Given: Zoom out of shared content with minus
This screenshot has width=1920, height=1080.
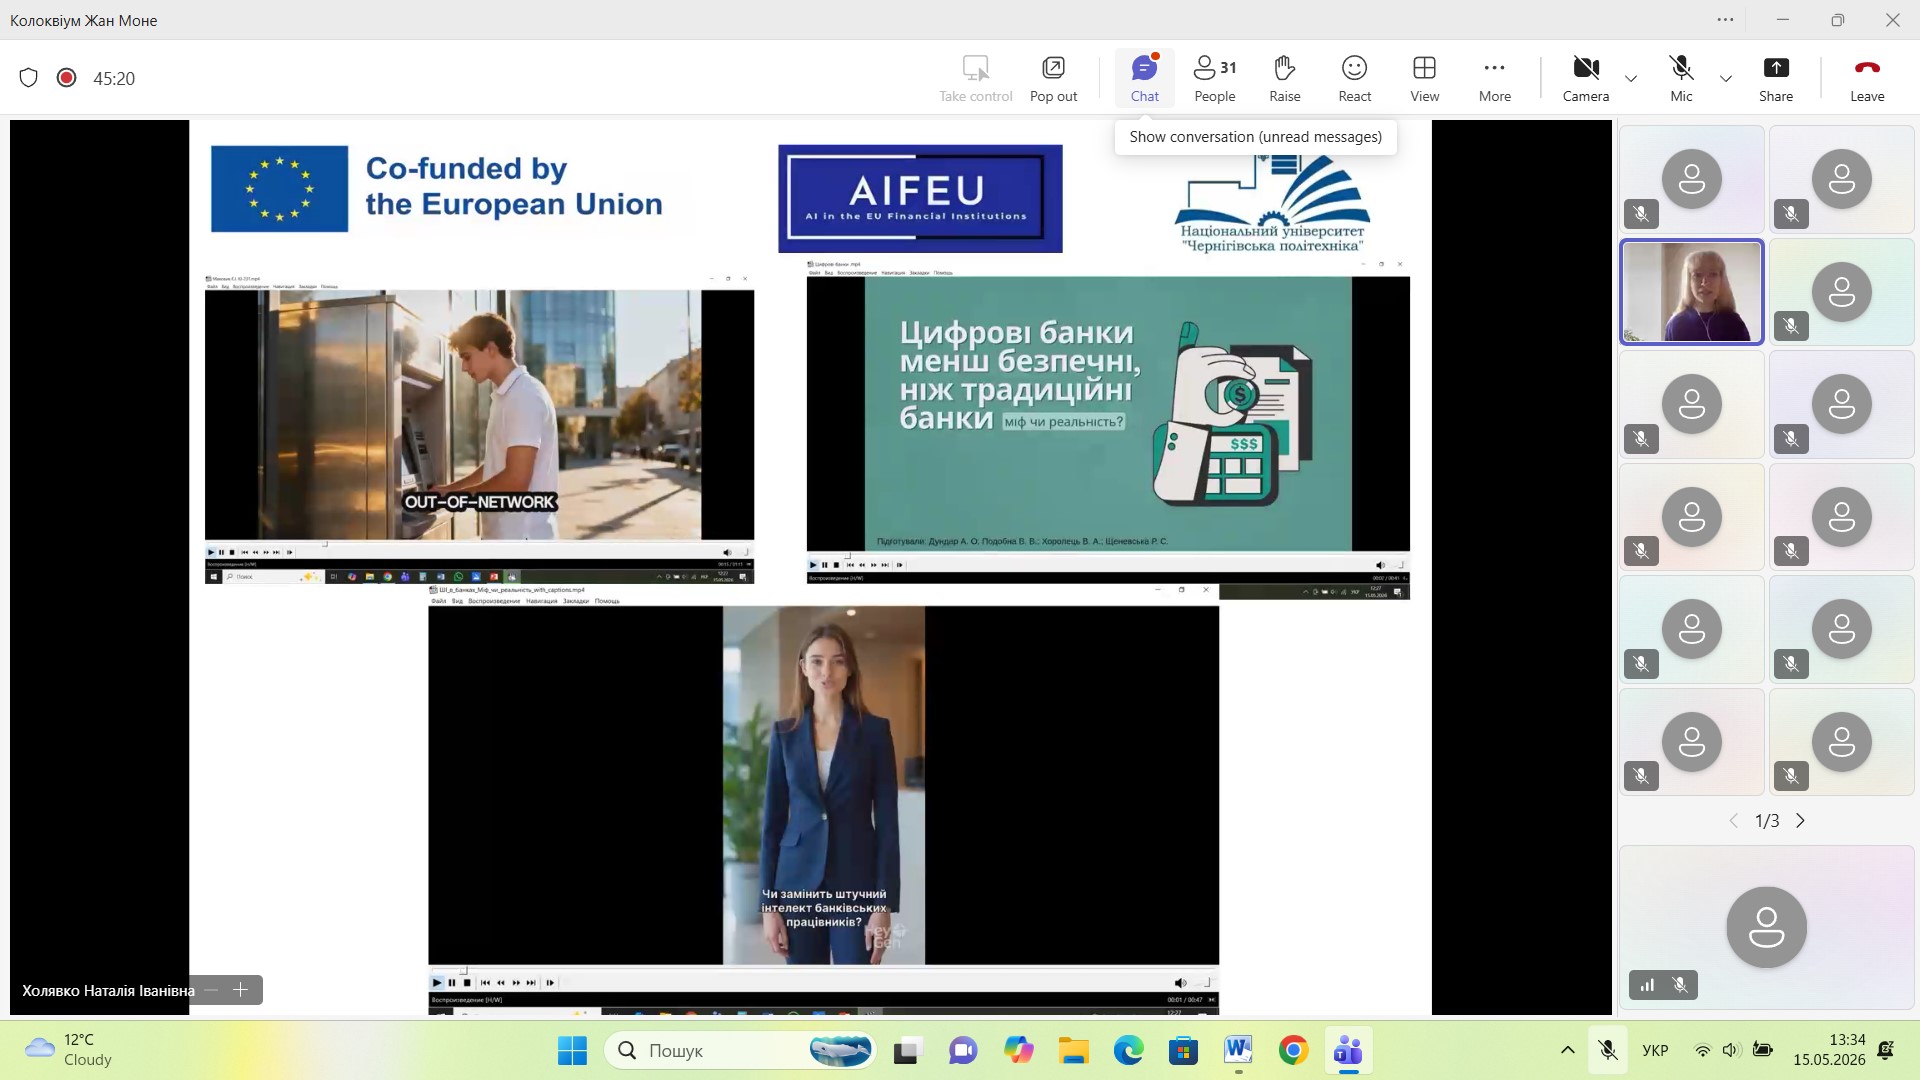Looking at the screenshot, I should tap(211, 990).
